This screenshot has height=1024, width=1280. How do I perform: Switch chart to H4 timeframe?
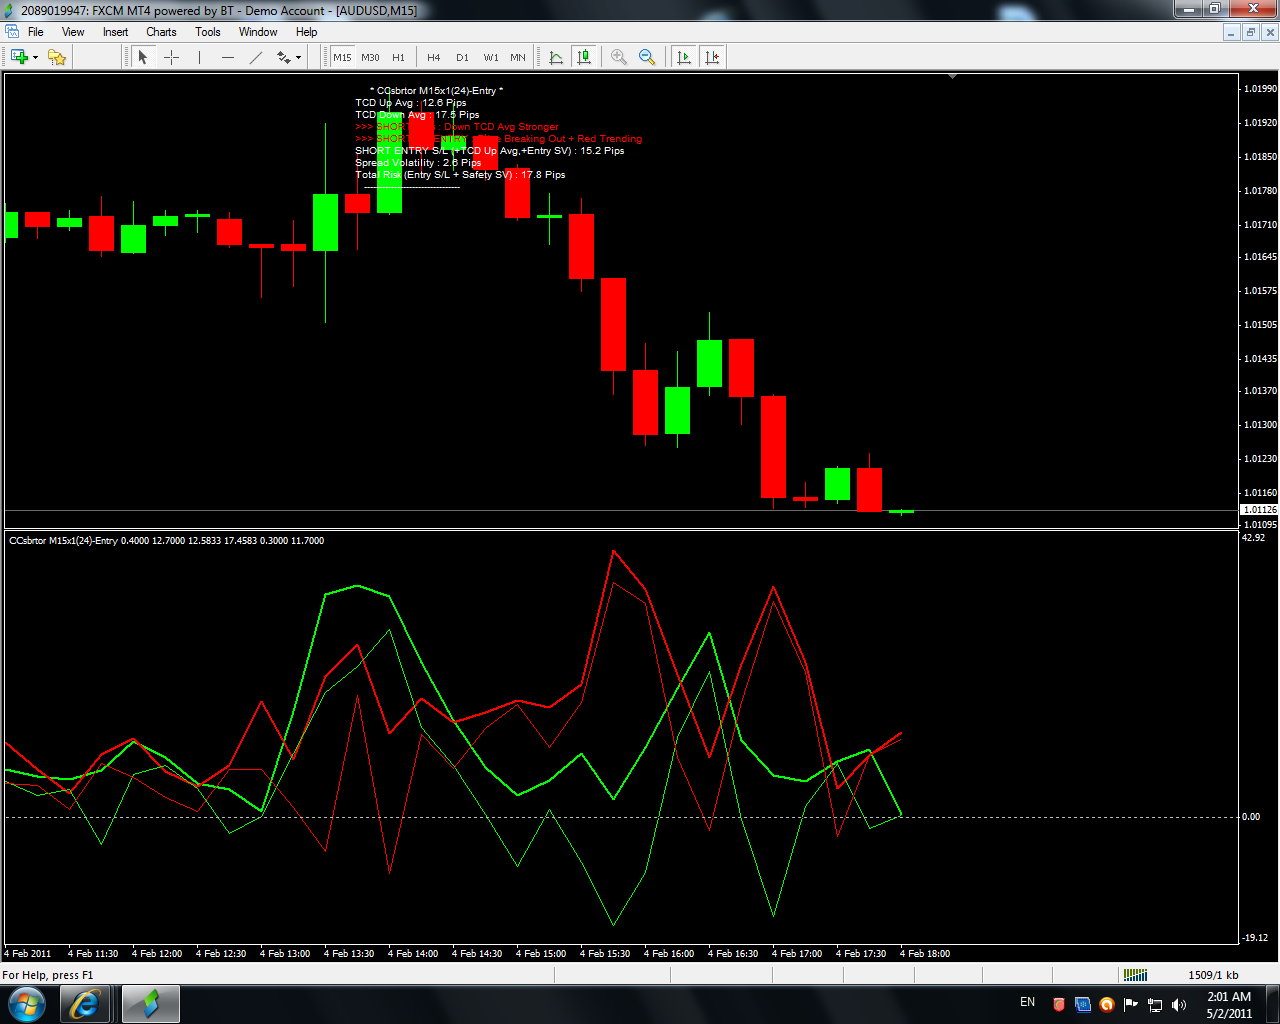[x=433, y=57]
